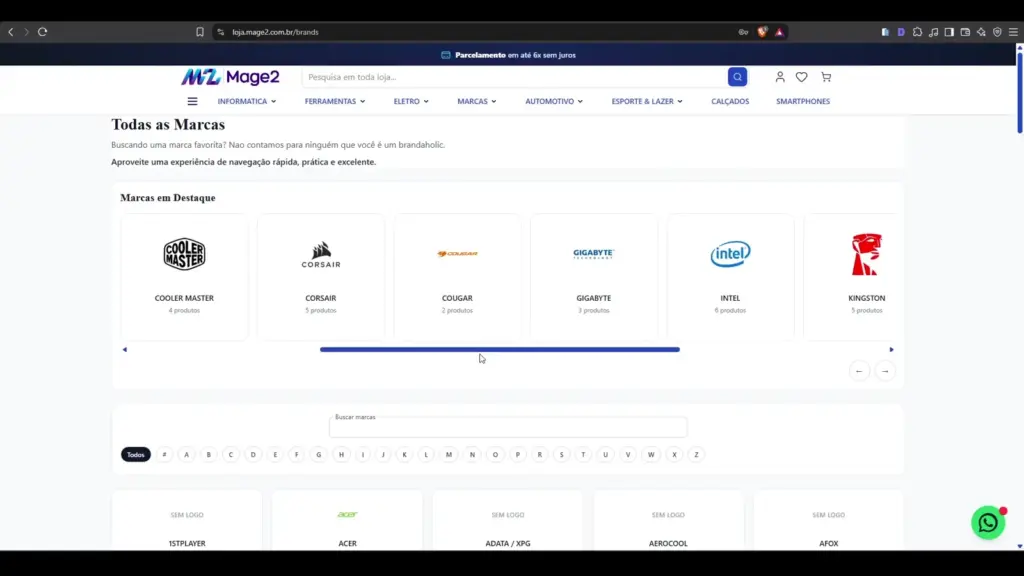Image resolution: width=1024 pixels, height=576 pixels.
Task: Expand the ESPORTE & LAZER menu
Action: pyautogui.click(x=647, y=101)
